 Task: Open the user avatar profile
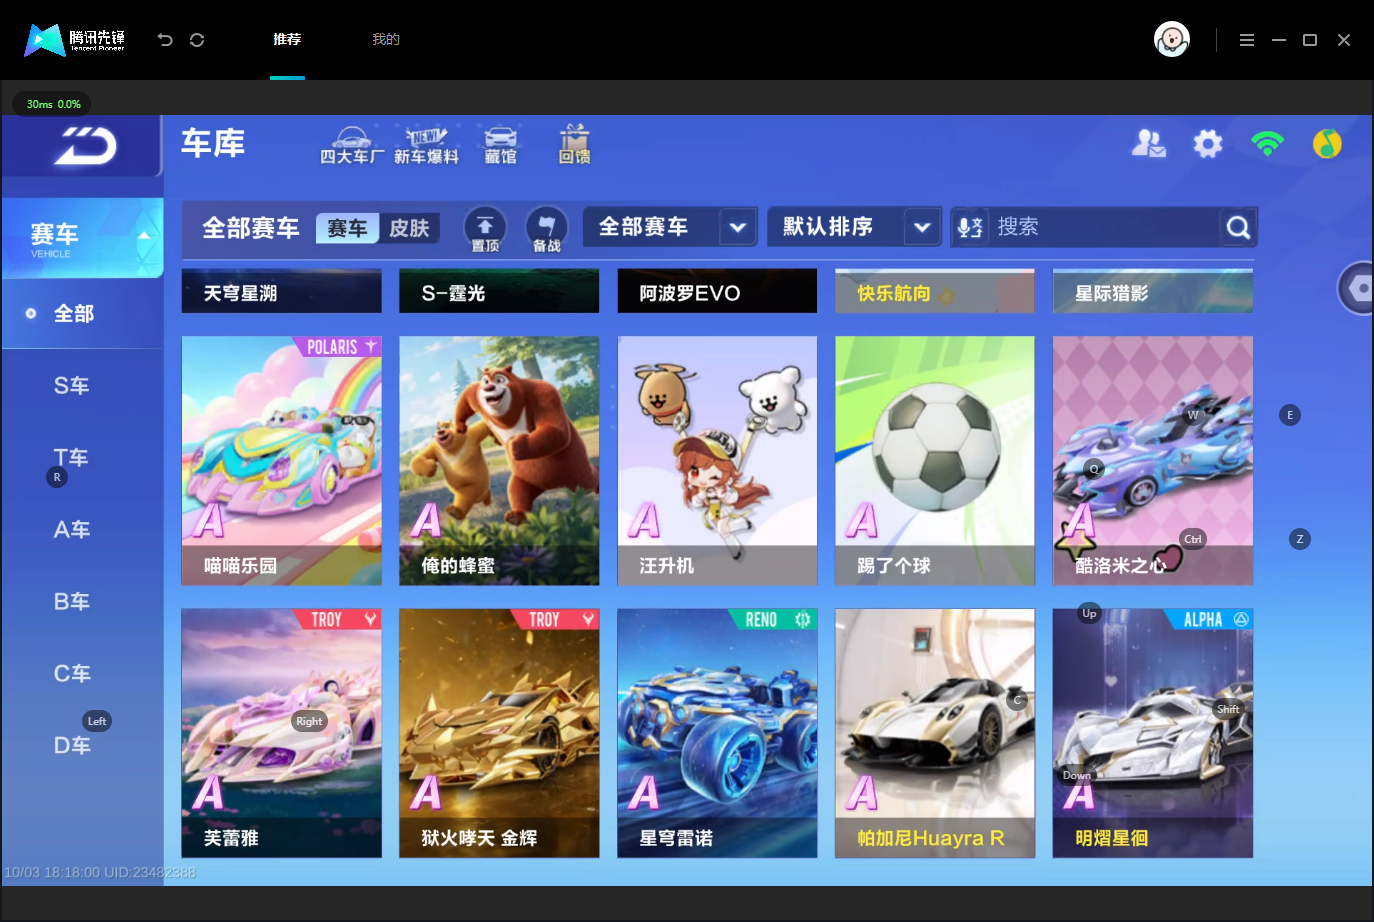[1172, 40]
